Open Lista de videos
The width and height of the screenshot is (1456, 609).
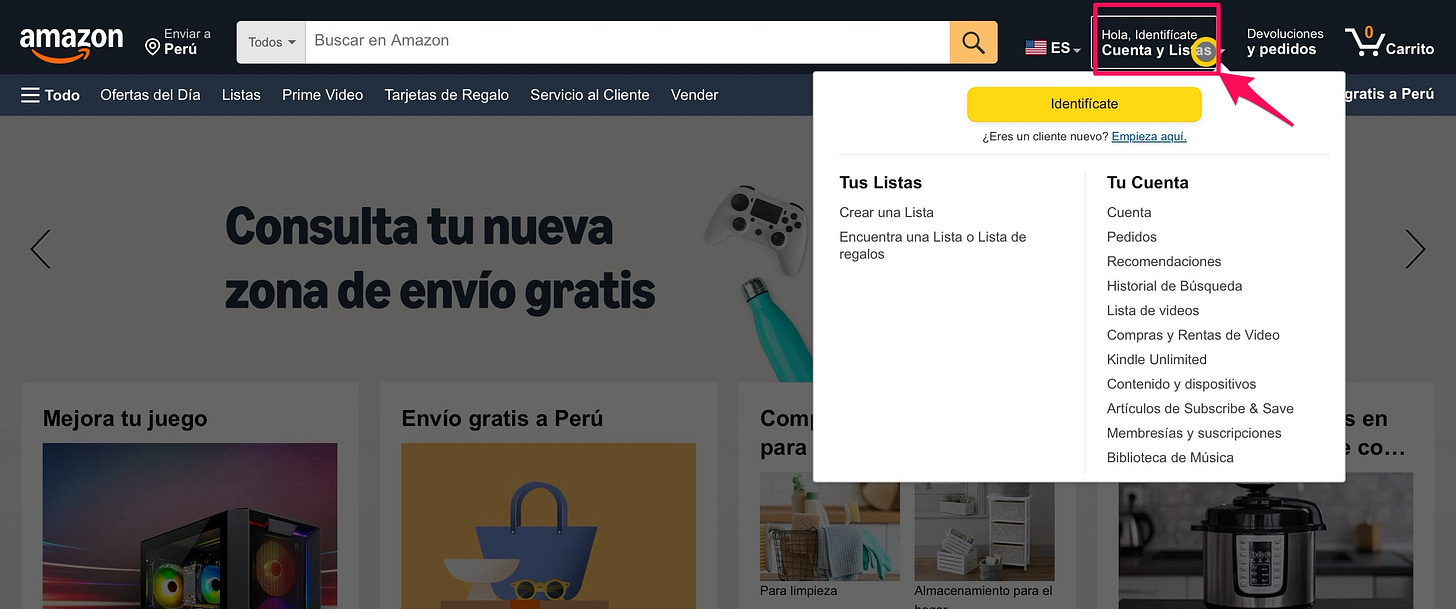coord(1153,310)
